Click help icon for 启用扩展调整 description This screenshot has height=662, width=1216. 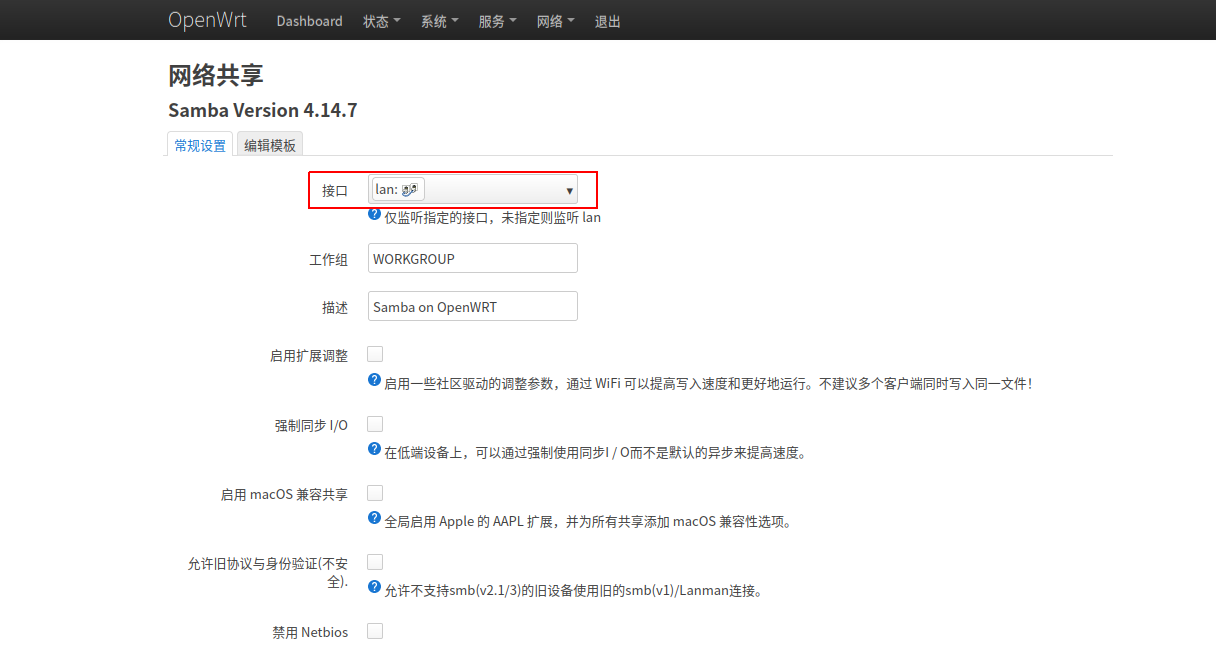tap(375, 380)
